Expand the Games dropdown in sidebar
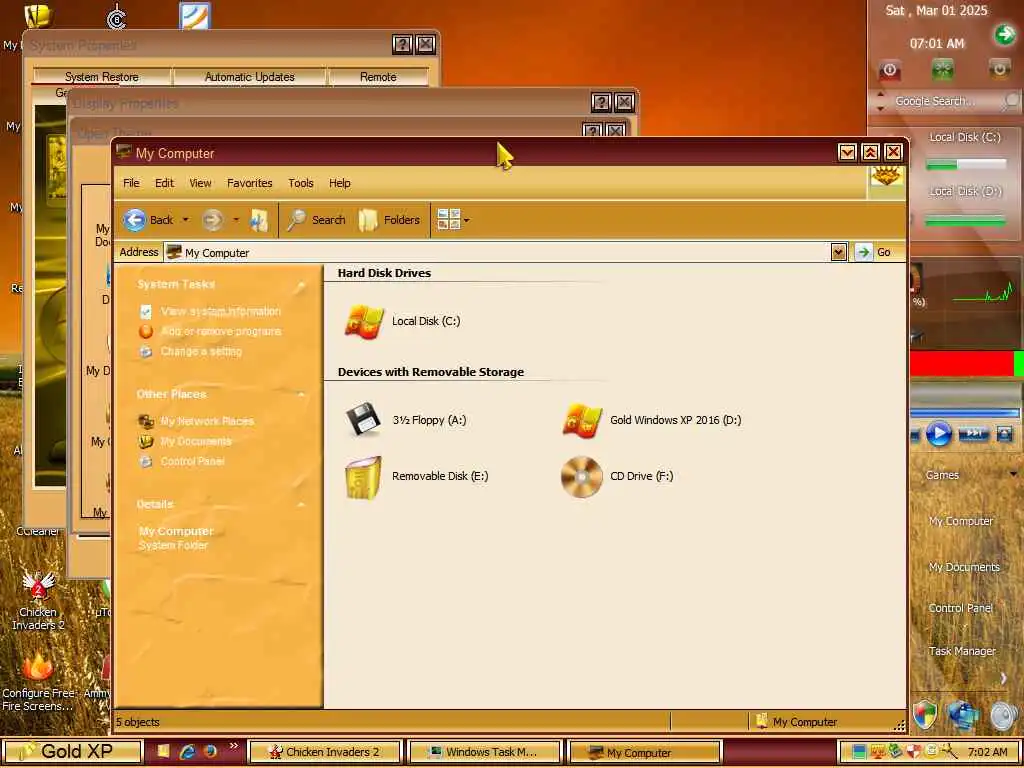 point(1013,474)
